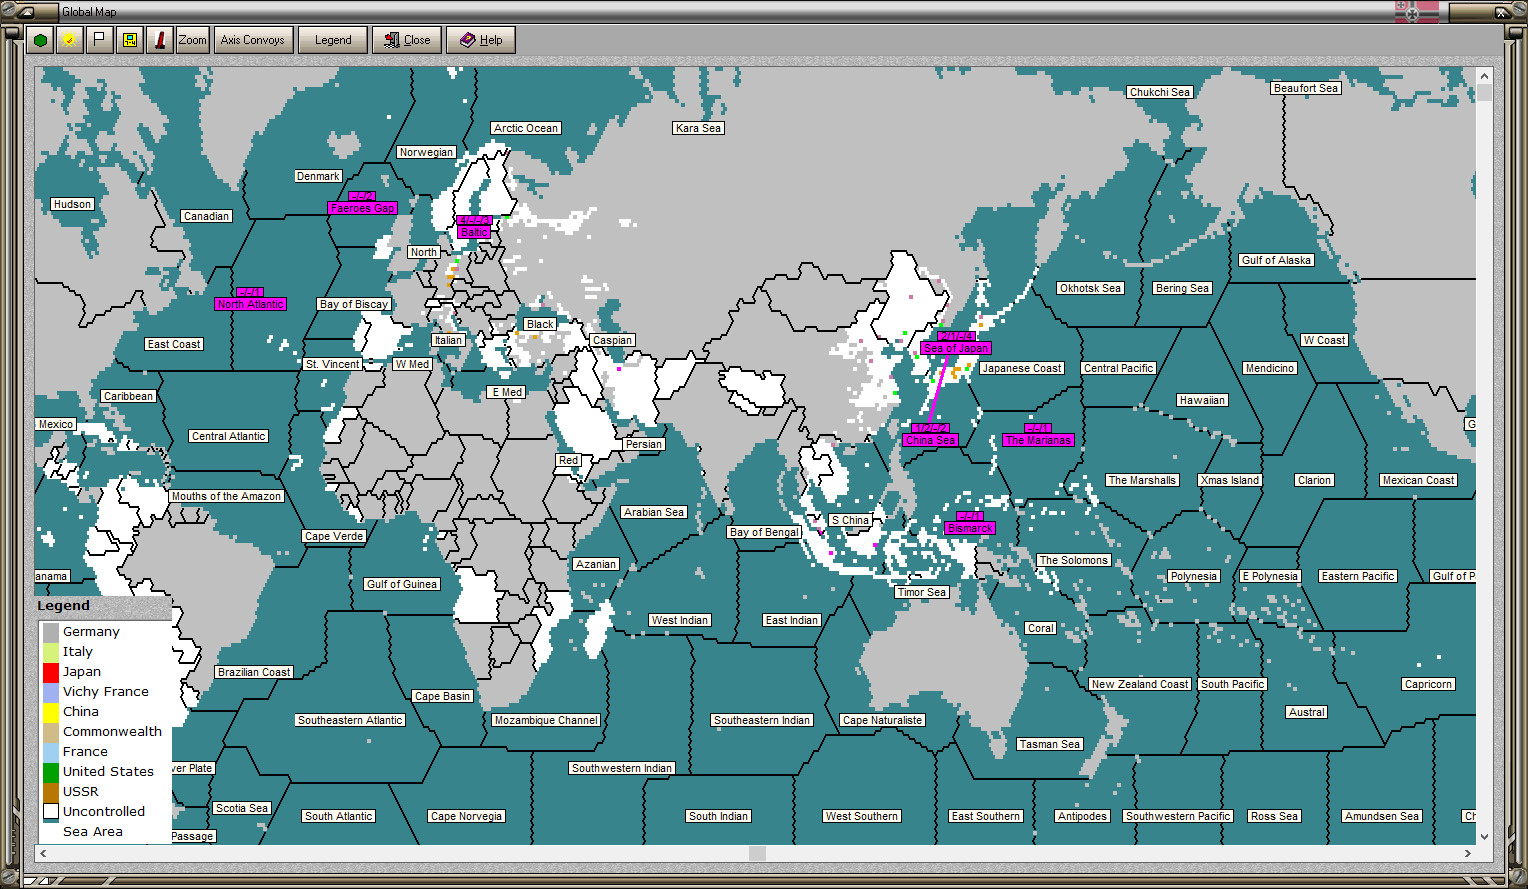Click the Japanese Coast label

pos(1022,368)
